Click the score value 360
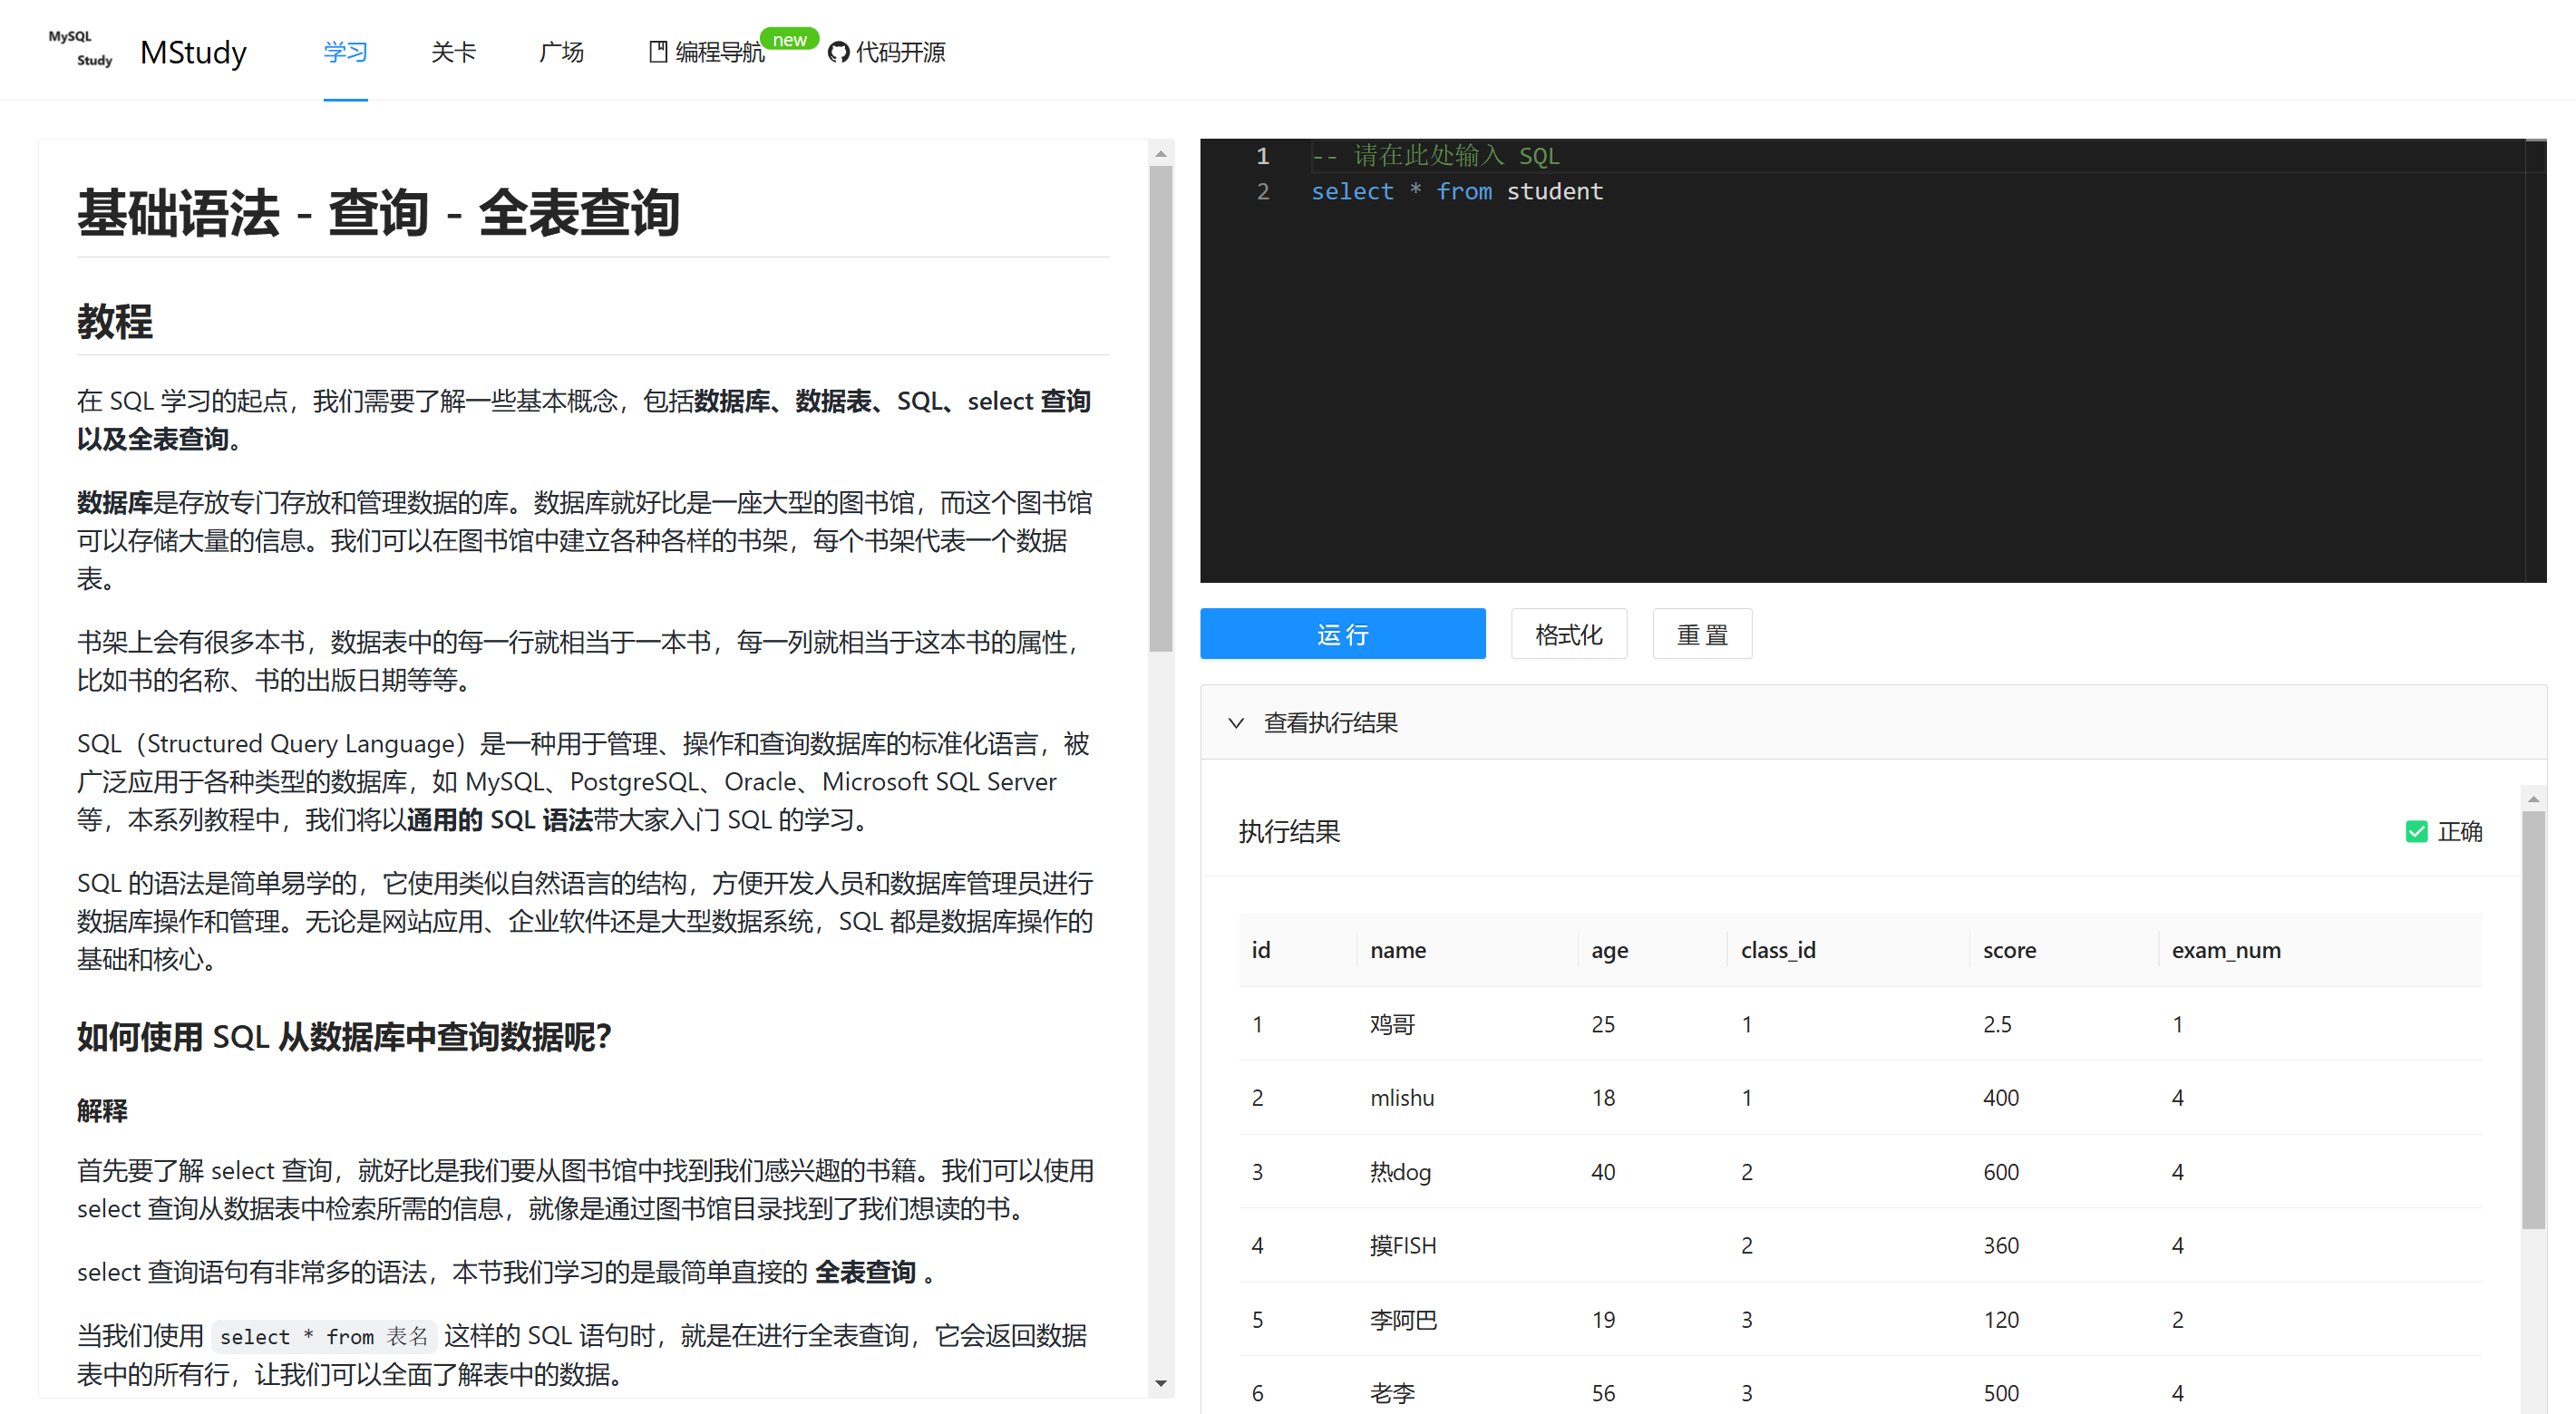The height and width of the screenshot is (1414, 2576). coord(2000,1245)
